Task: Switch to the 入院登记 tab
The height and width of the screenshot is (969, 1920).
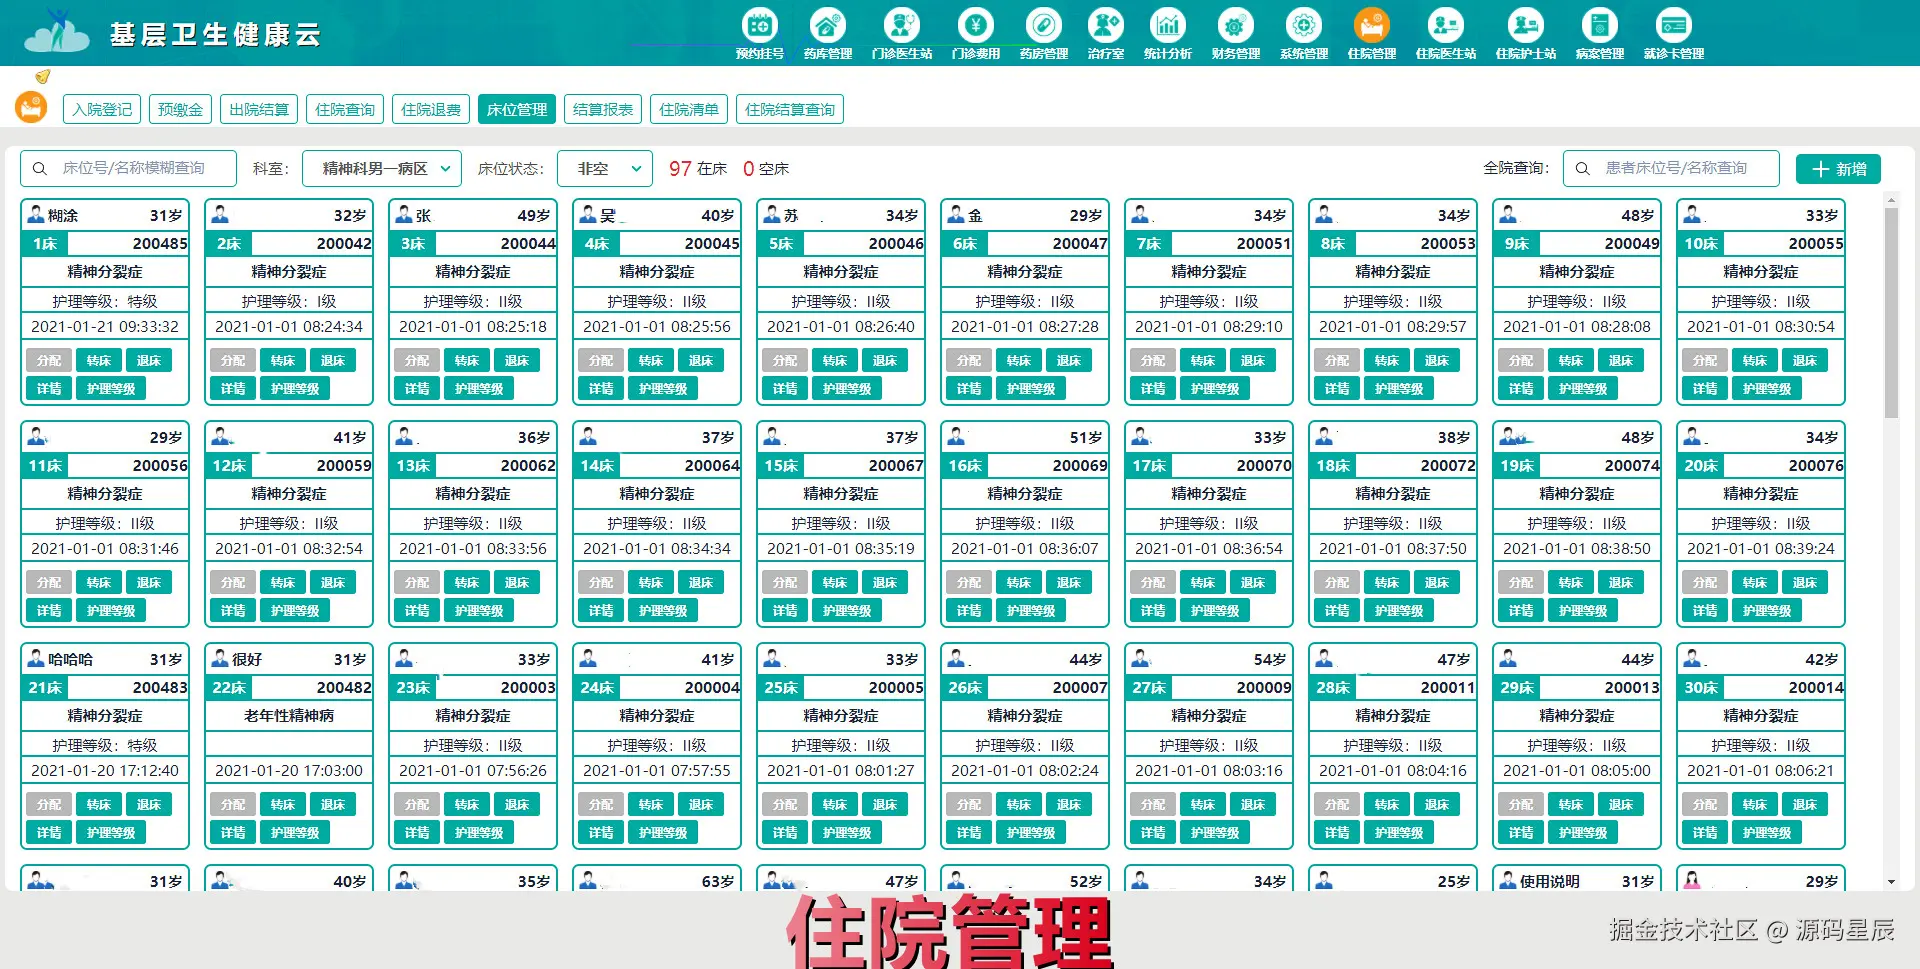Action: [102, 109]
